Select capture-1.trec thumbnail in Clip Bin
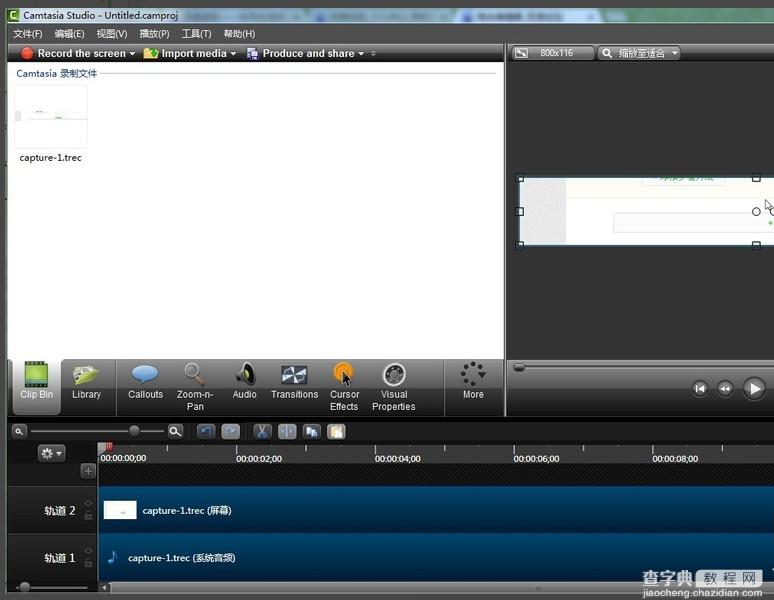 [x=51, y=116]
